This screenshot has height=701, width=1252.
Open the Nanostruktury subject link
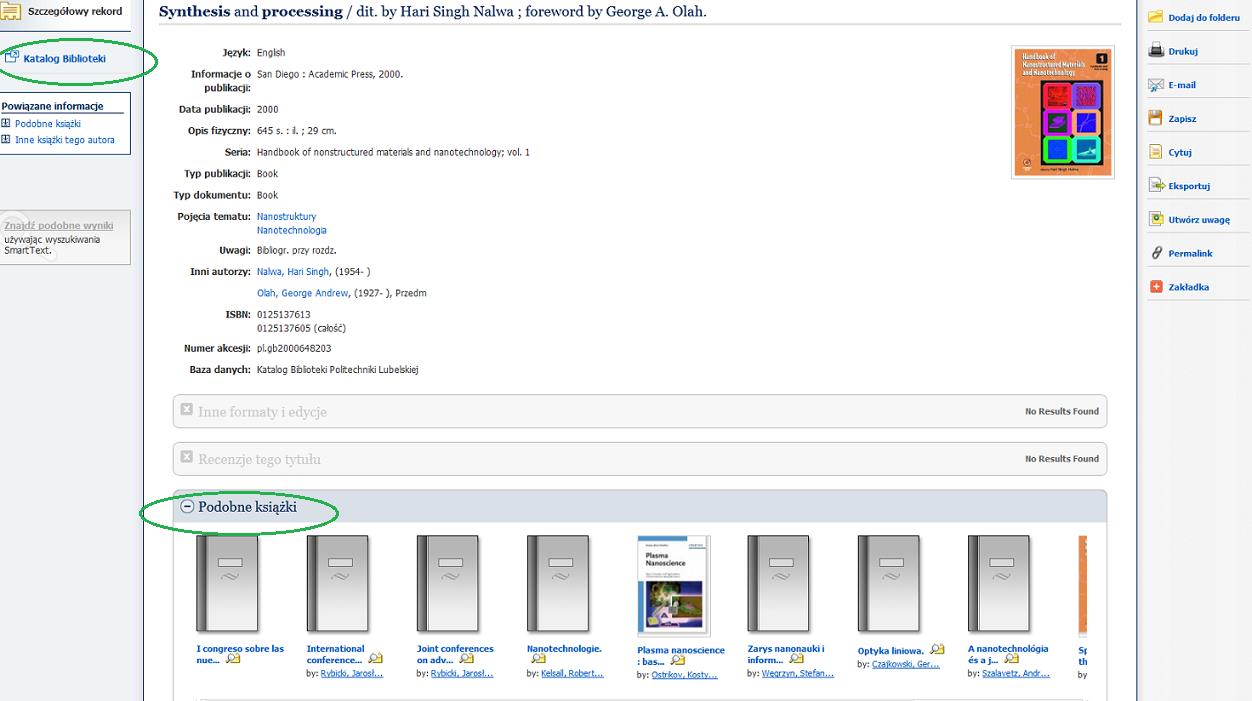pyautogui.click(x=286, y=217)
